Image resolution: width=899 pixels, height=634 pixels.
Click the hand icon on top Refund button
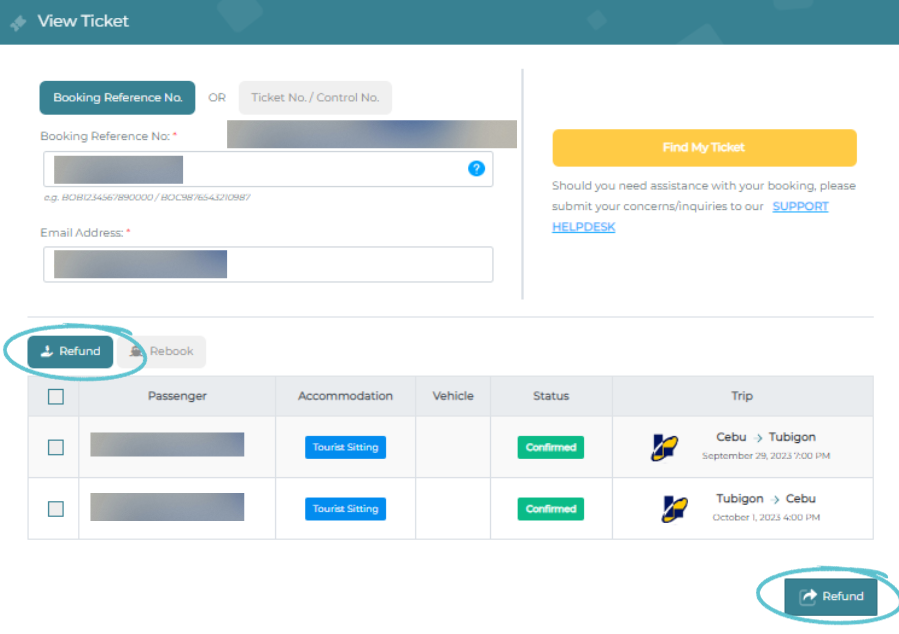(47, 351)
